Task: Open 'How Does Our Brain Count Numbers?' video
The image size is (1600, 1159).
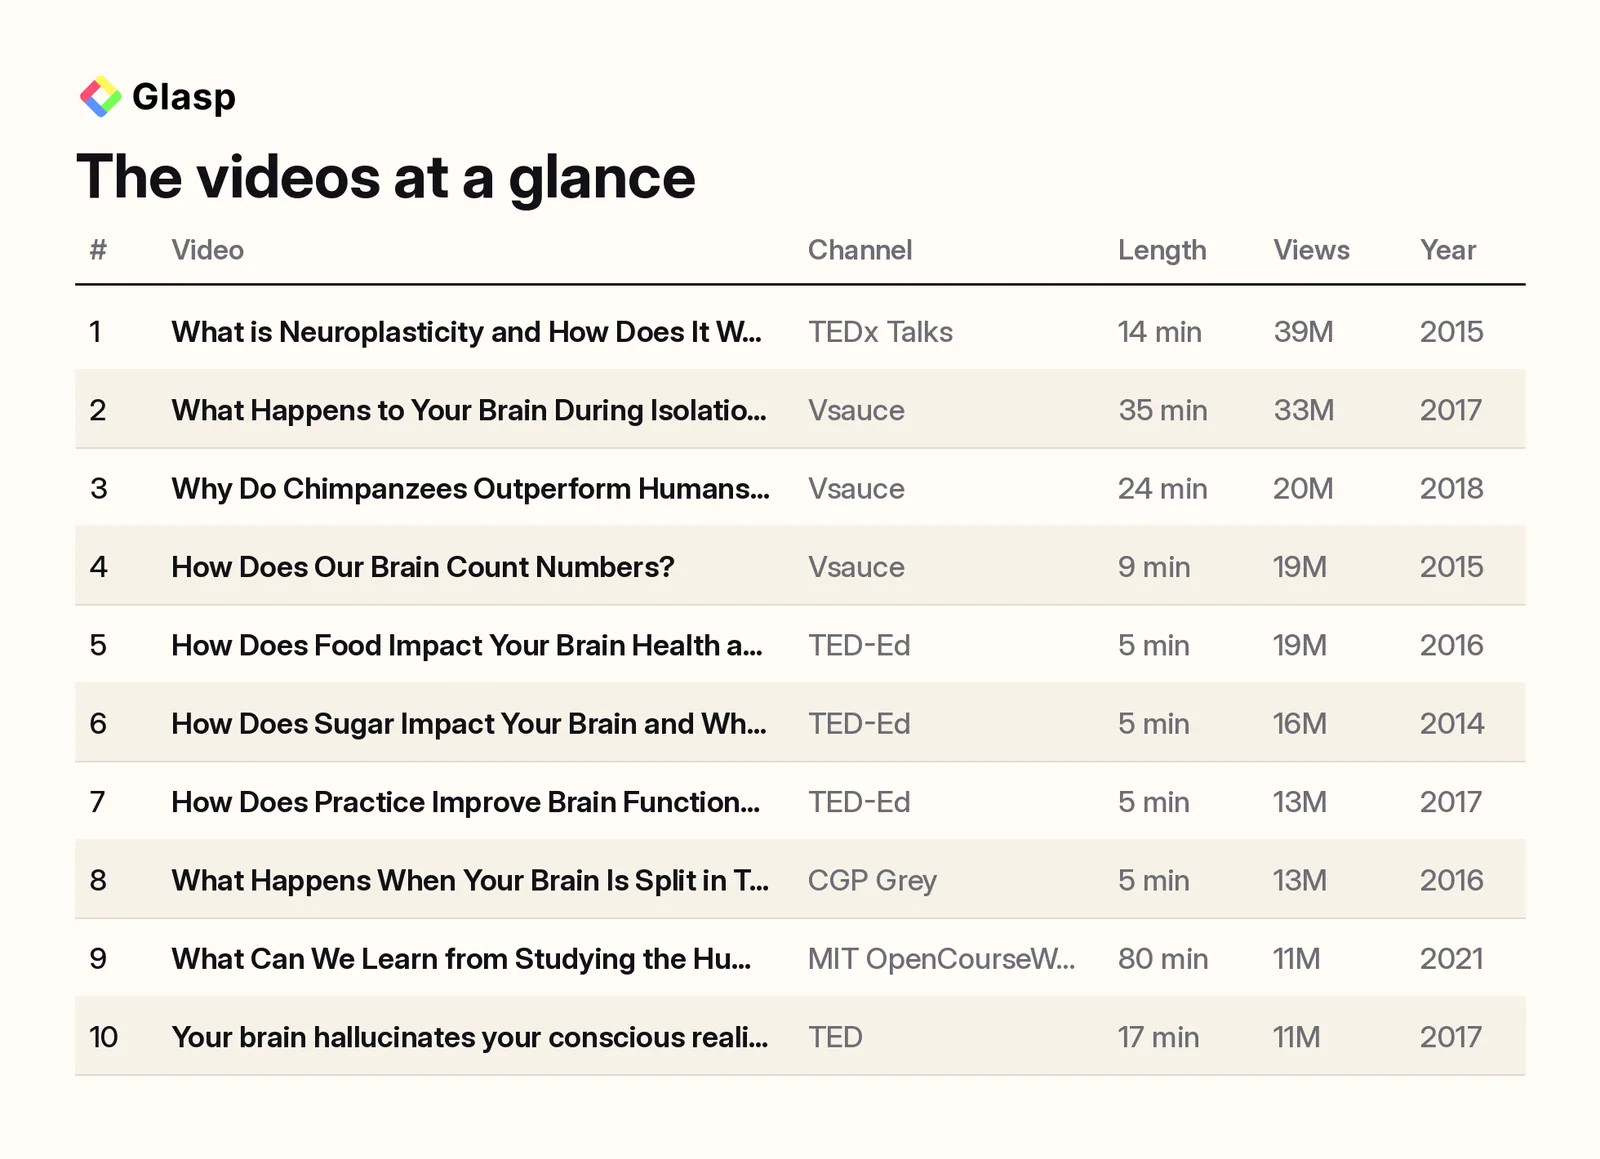Action: (x=423, y=567)
